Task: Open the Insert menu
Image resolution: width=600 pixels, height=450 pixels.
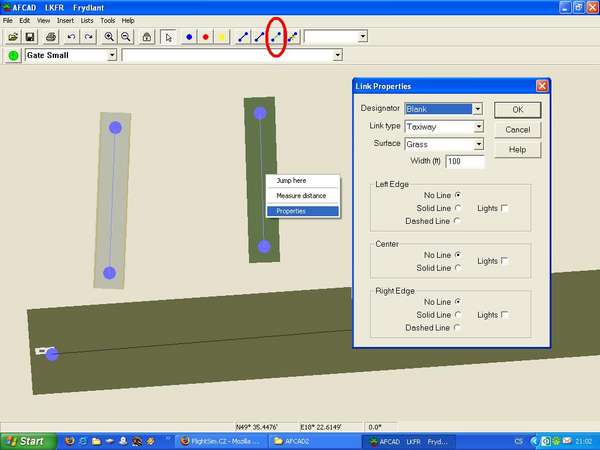Action: click(x=65, y=20)
